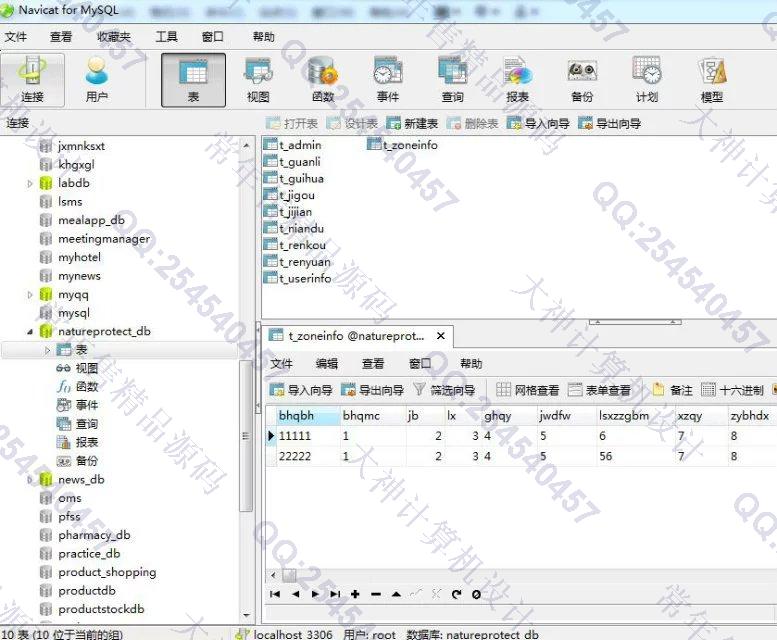Viewport: 777px width, 640px height.
Task: Go to previous record
Action: (x=295, y=594)
